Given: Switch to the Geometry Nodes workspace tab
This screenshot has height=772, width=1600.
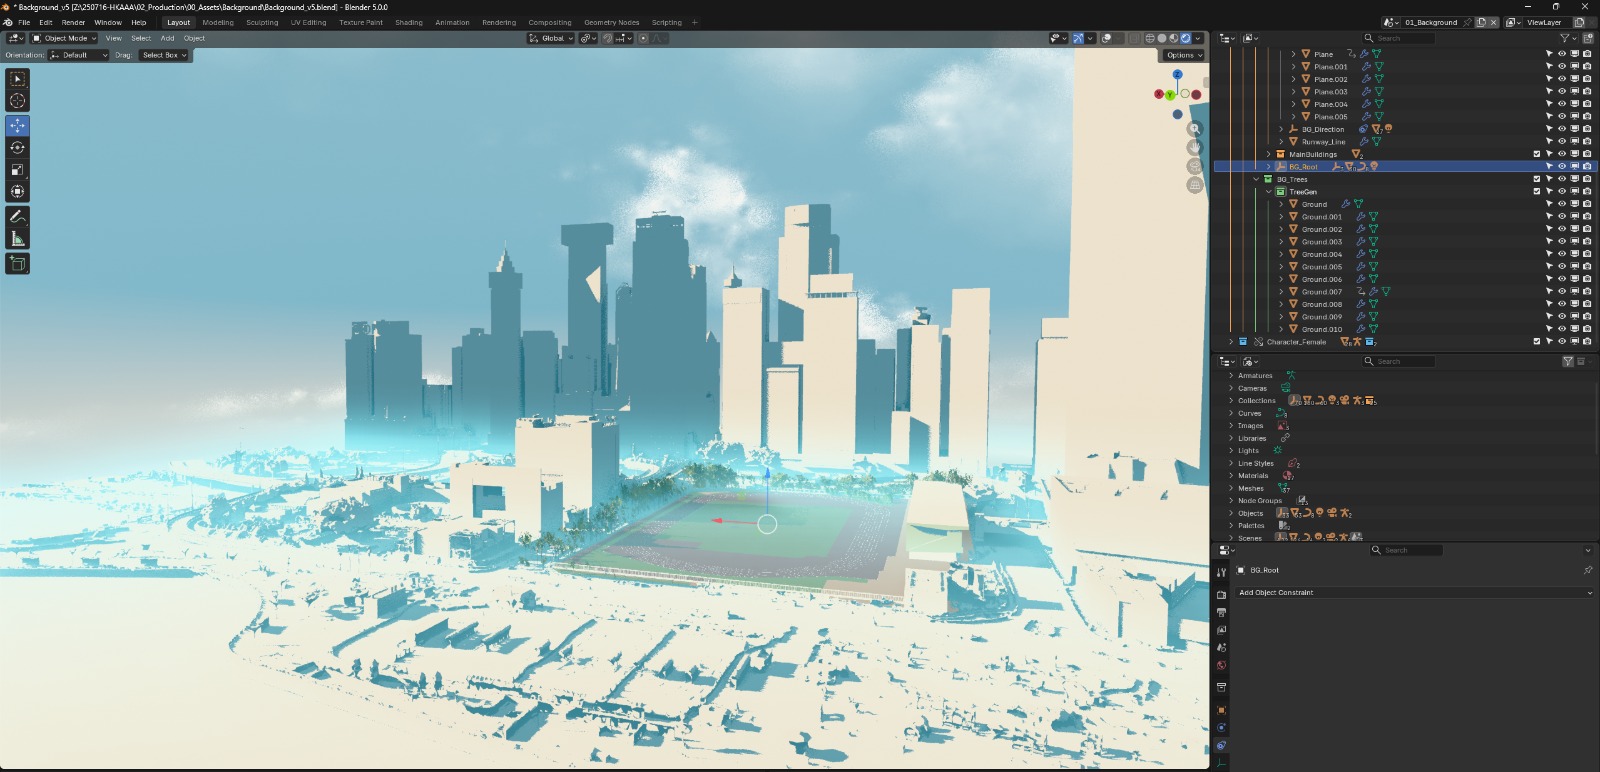Looking at the screenshot, I should point(611,22).
